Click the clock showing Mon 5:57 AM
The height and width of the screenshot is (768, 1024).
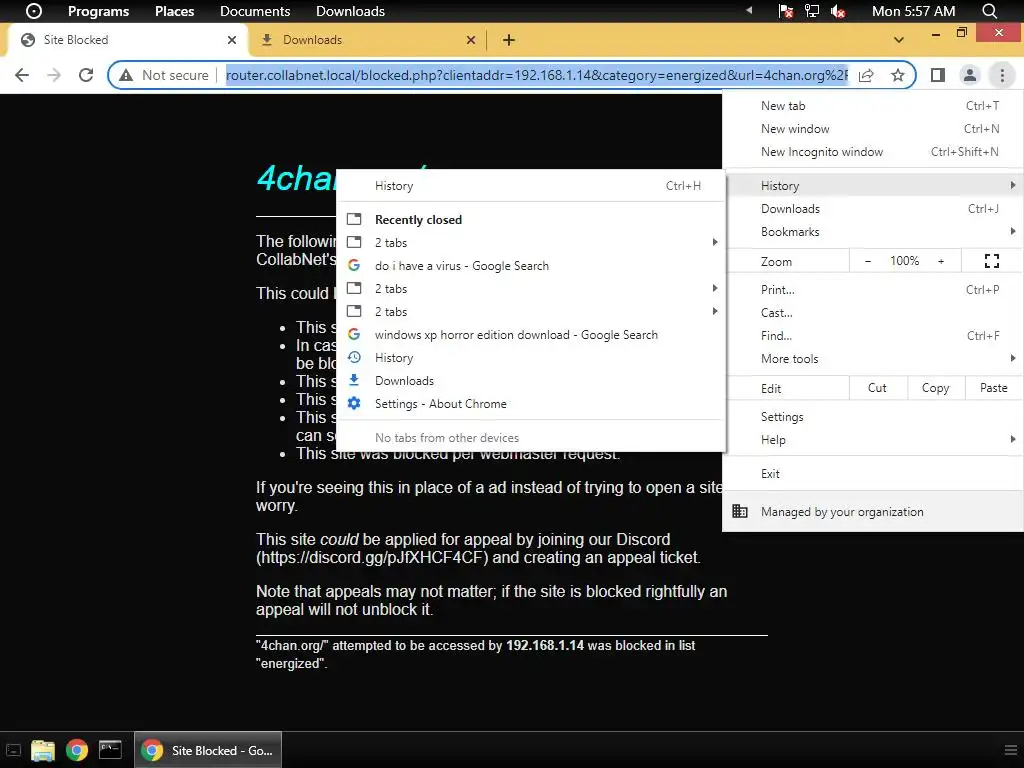(913, 11)
